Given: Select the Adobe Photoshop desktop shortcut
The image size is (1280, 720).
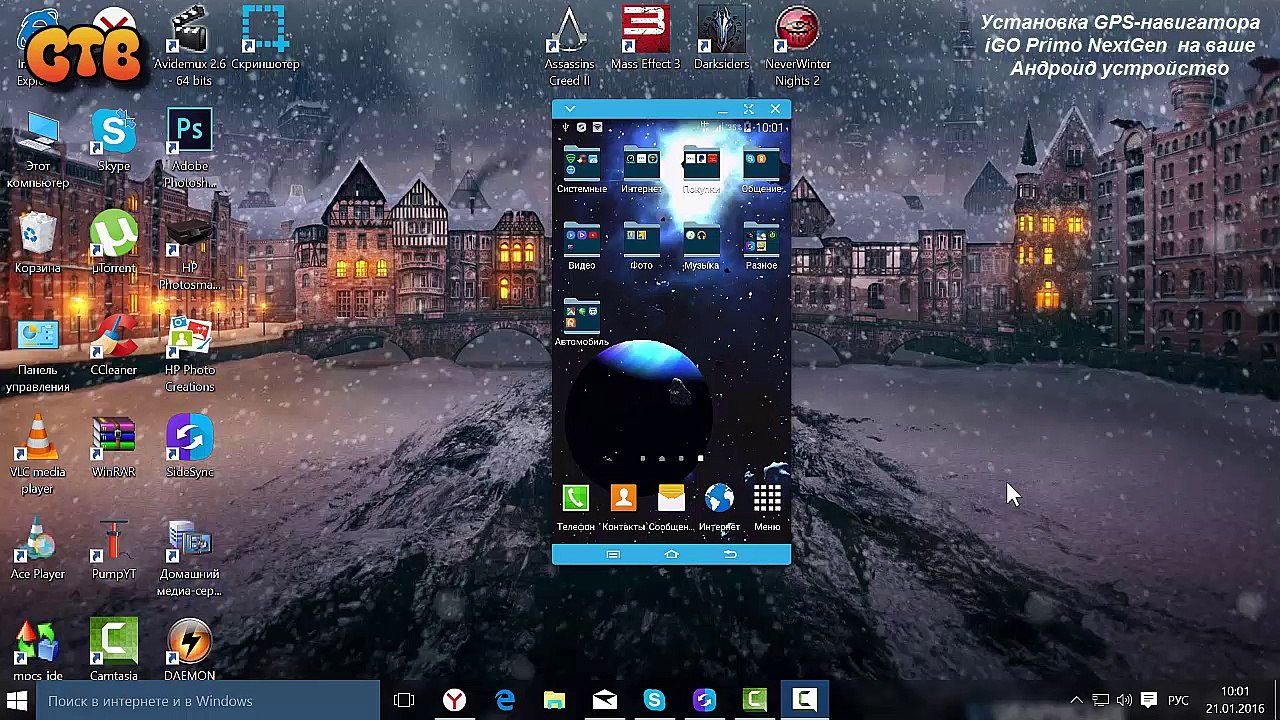Looking at the screenshot, I should coord(189,148).
